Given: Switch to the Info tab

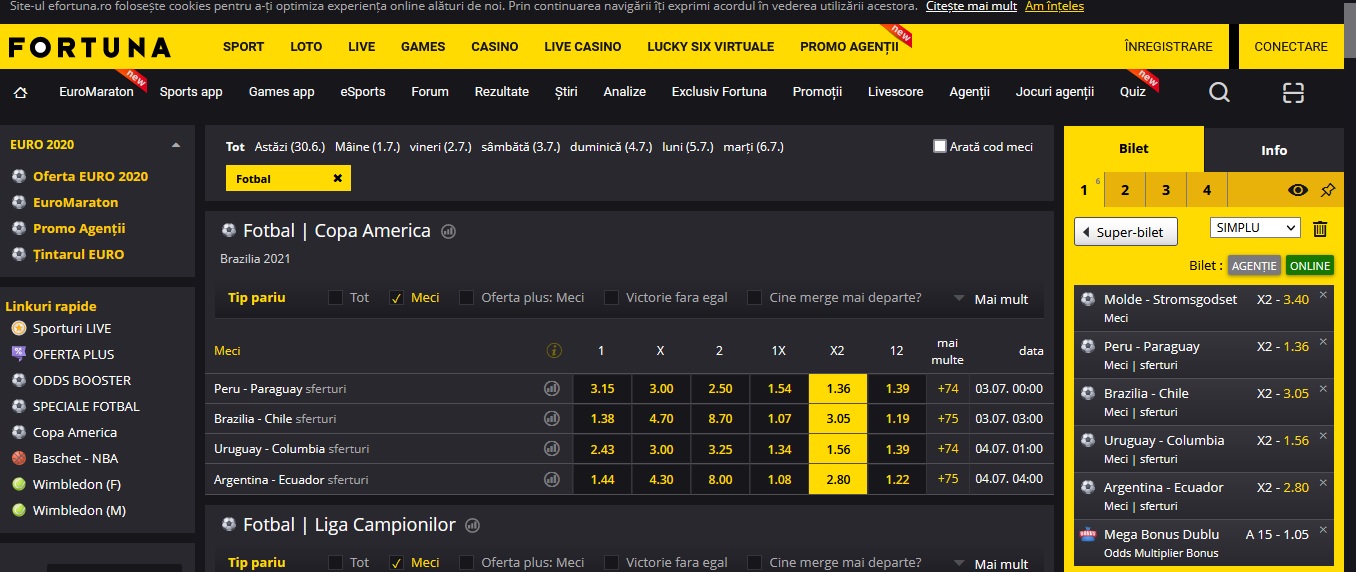Looking at the screenshot, I should [x=1274, y=150].
